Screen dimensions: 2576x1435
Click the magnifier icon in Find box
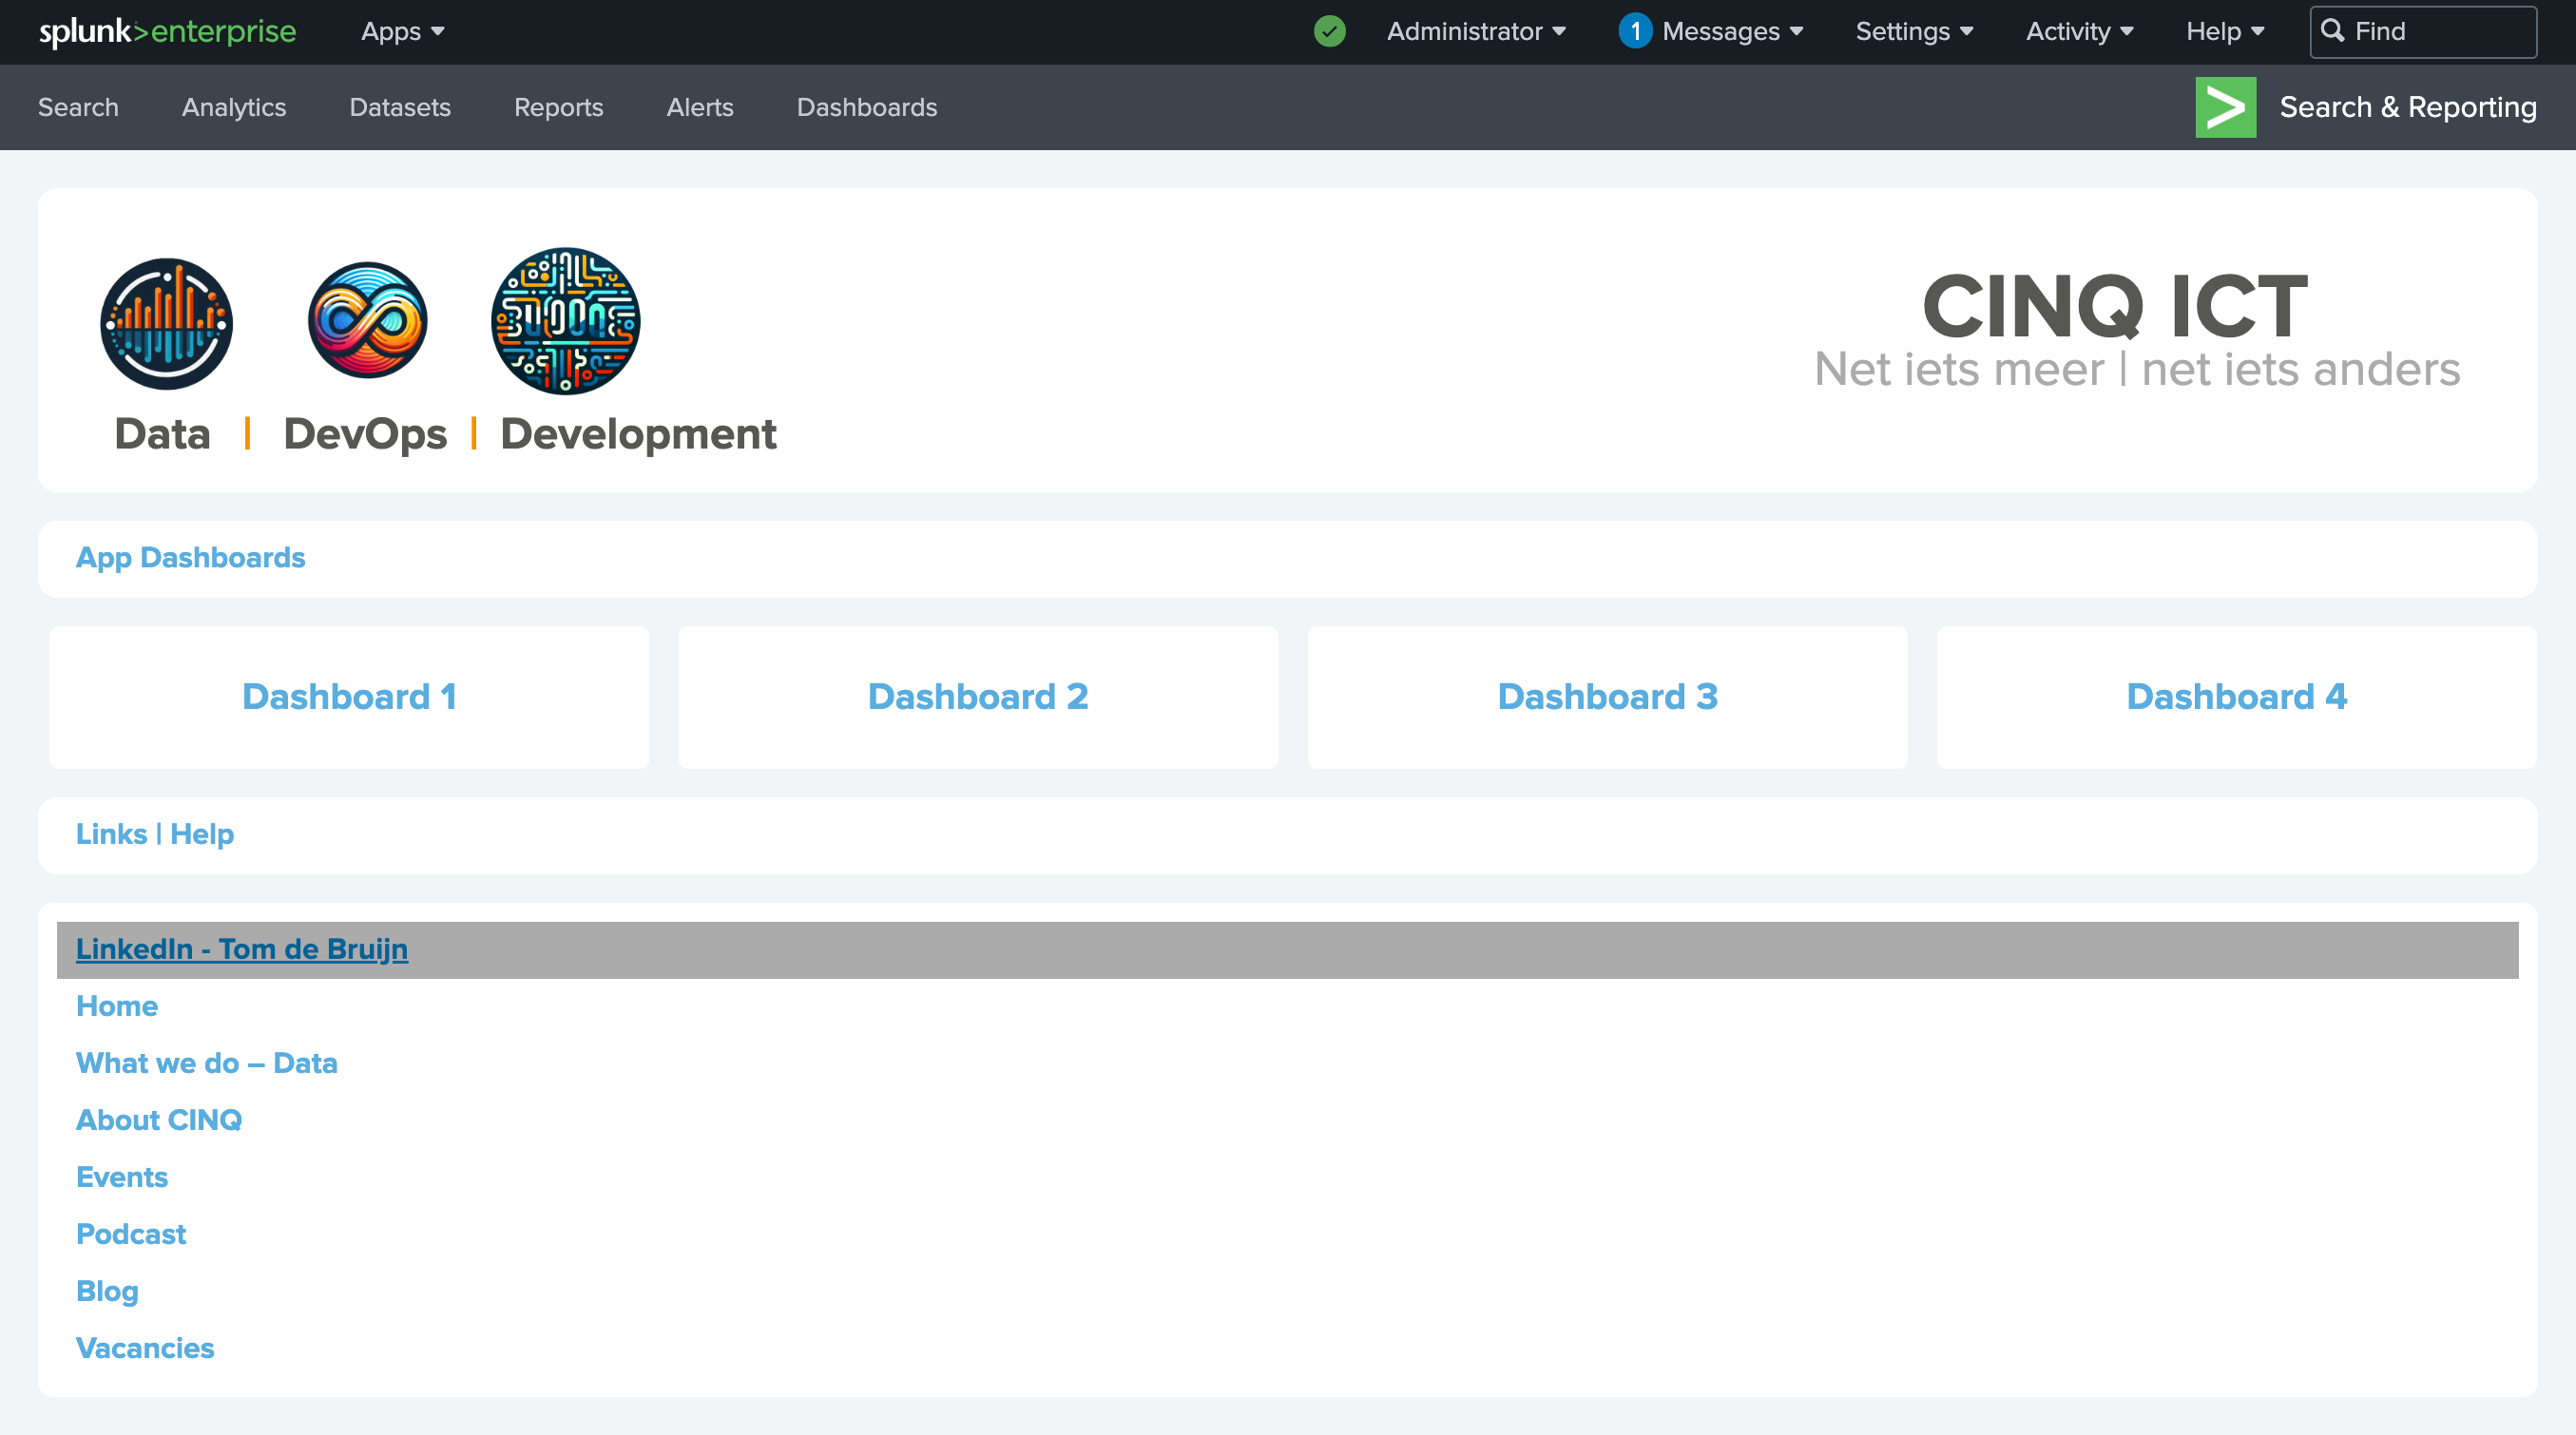point(2332,31)
